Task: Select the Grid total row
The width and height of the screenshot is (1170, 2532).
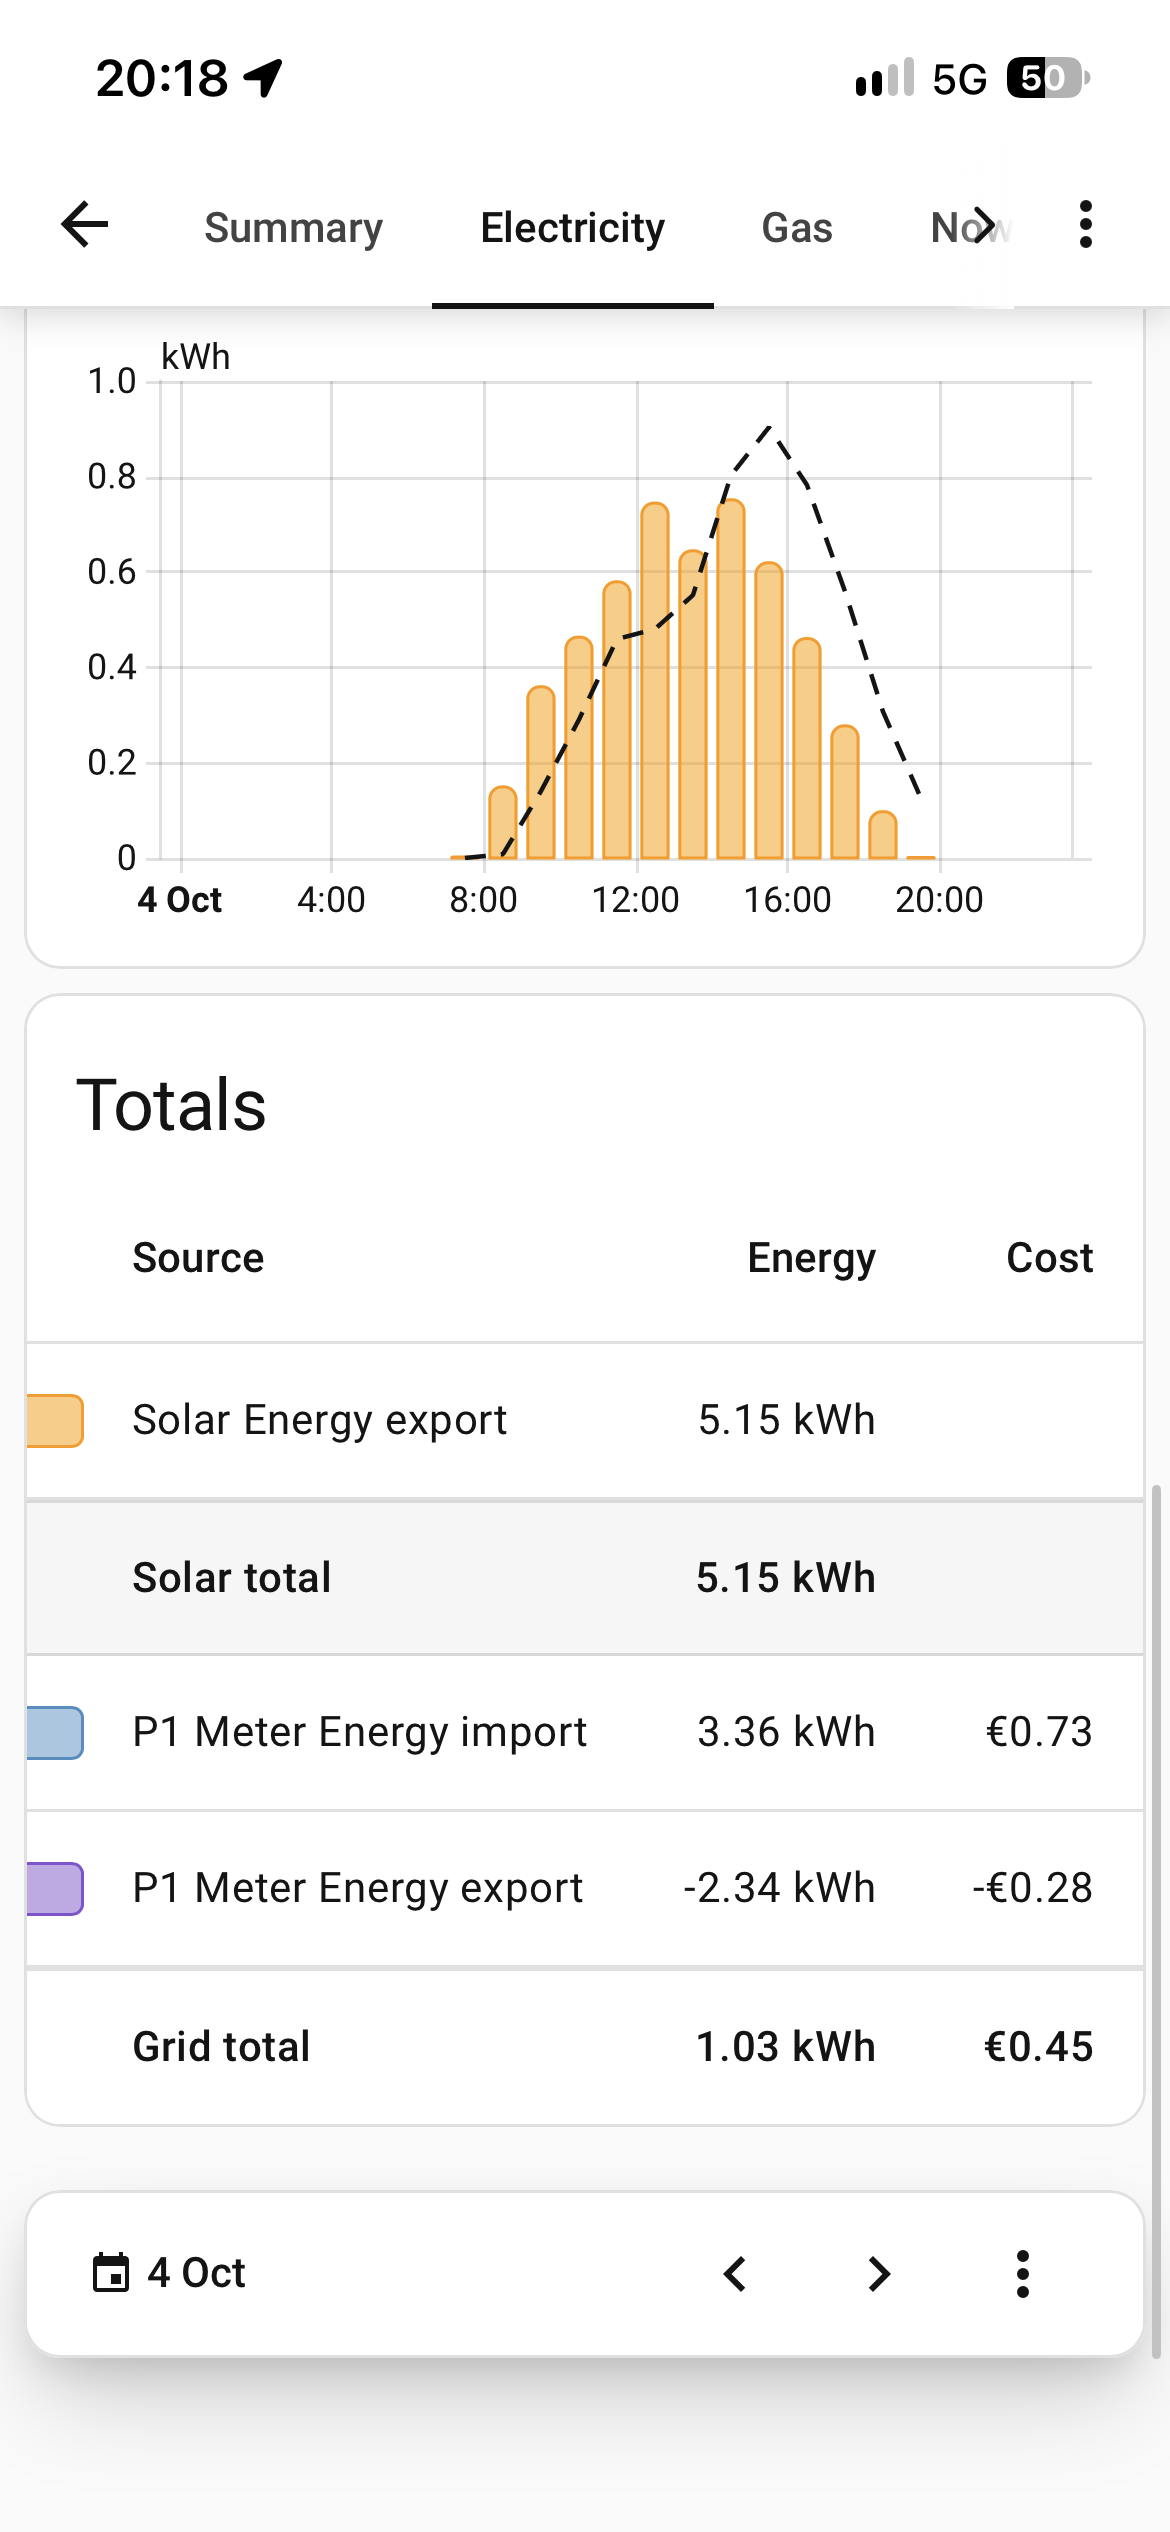Action: [x=585, y=2046]
